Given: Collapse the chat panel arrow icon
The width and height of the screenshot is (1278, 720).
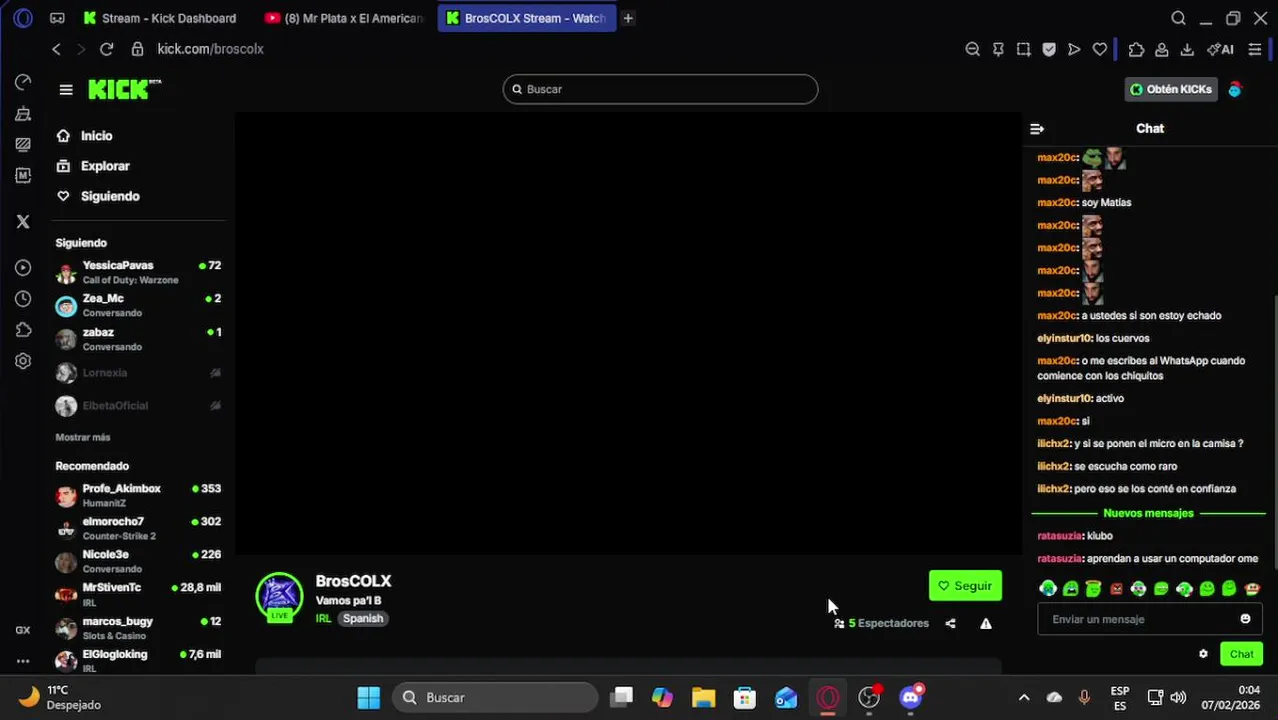Looking at the screenshot, I should (1037, 129).
